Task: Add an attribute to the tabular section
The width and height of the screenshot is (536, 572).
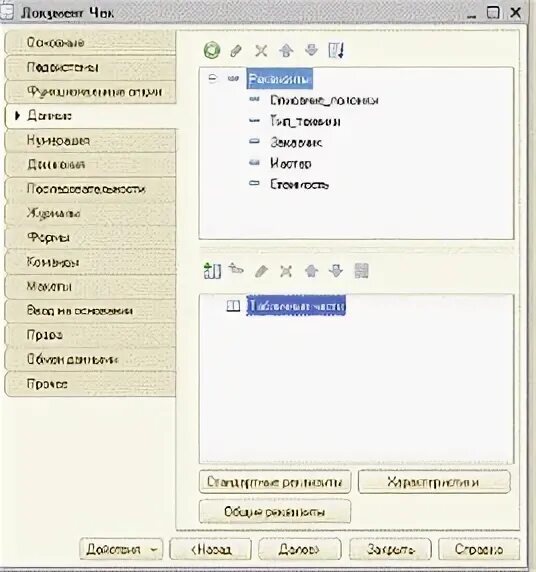Action: pyautogui.click(x=236, y=270)
